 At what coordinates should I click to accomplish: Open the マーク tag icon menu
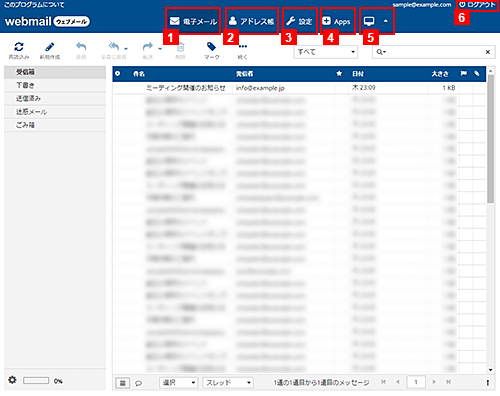[x=211, y=47]
